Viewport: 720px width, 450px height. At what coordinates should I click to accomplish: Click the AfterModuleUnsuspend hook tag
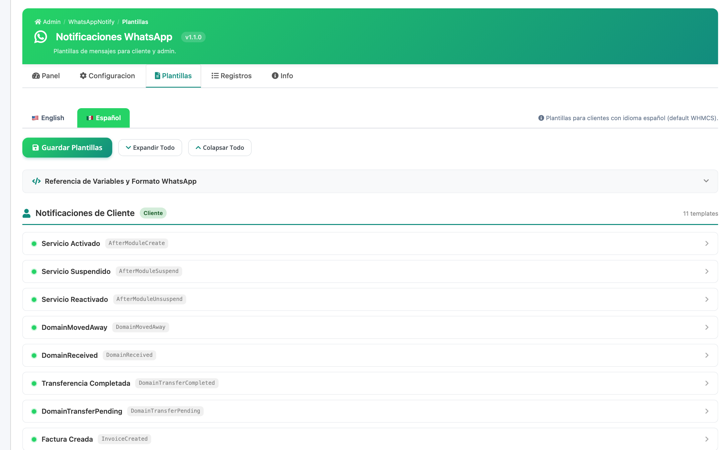point(149,299)
